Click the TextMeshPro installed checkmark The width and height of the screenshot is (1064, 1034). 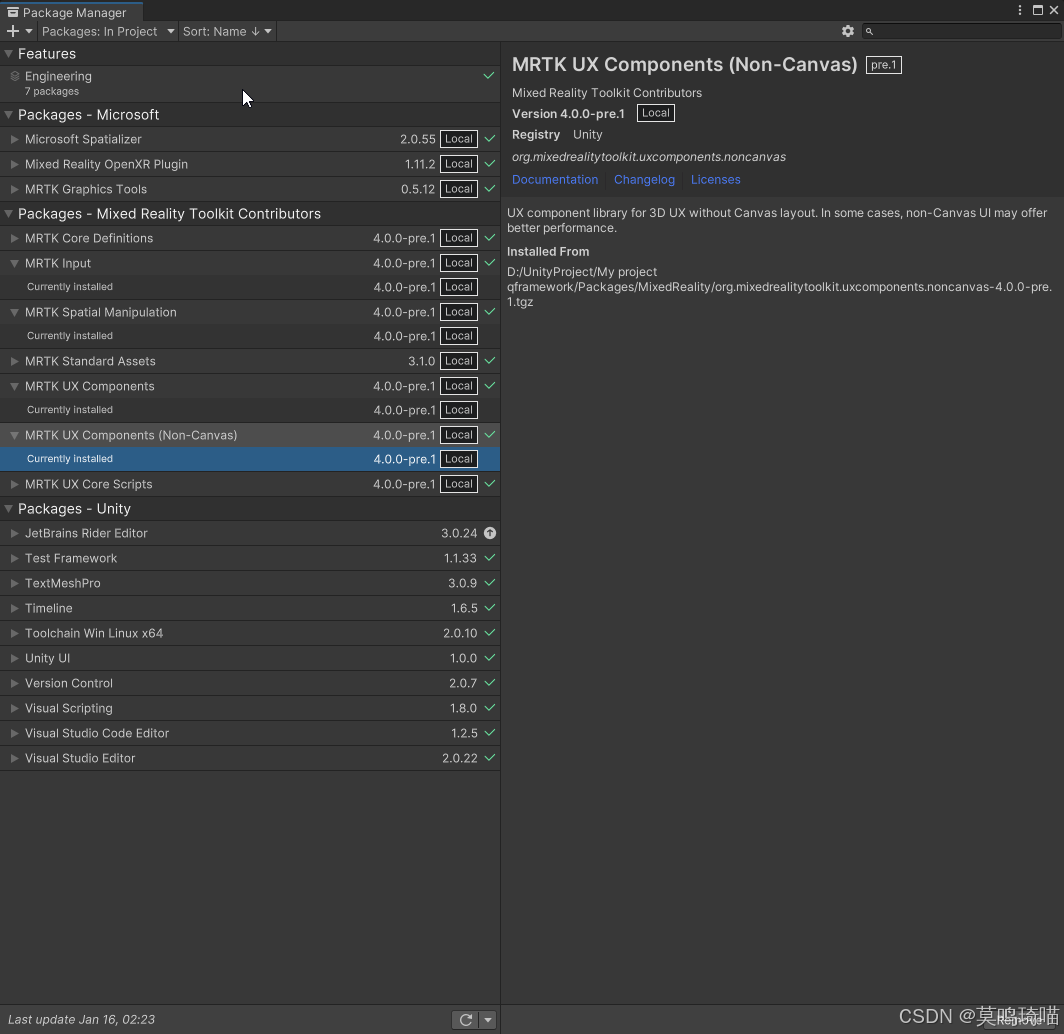490,583
